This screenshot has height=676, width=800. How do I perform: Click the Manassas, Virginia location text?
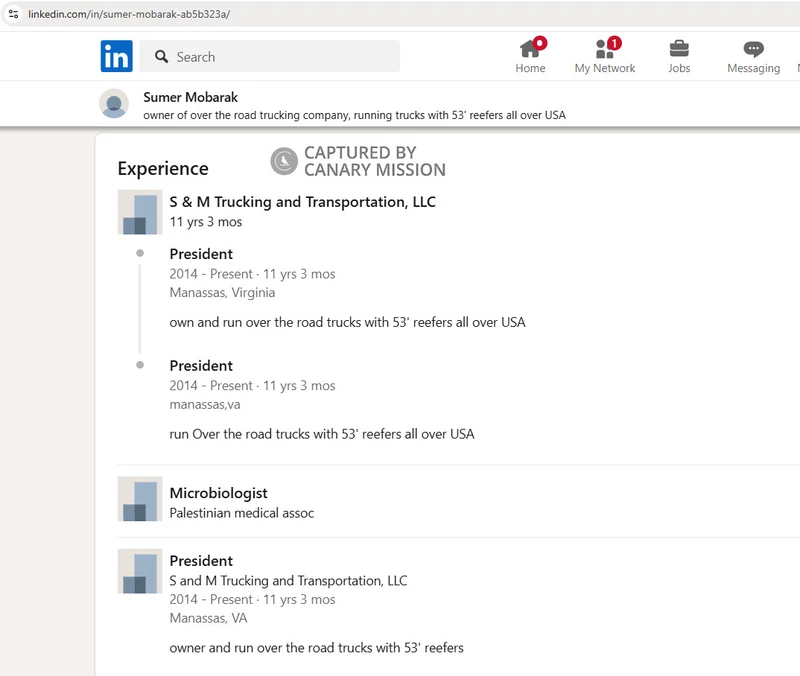(x=222, y=292)
